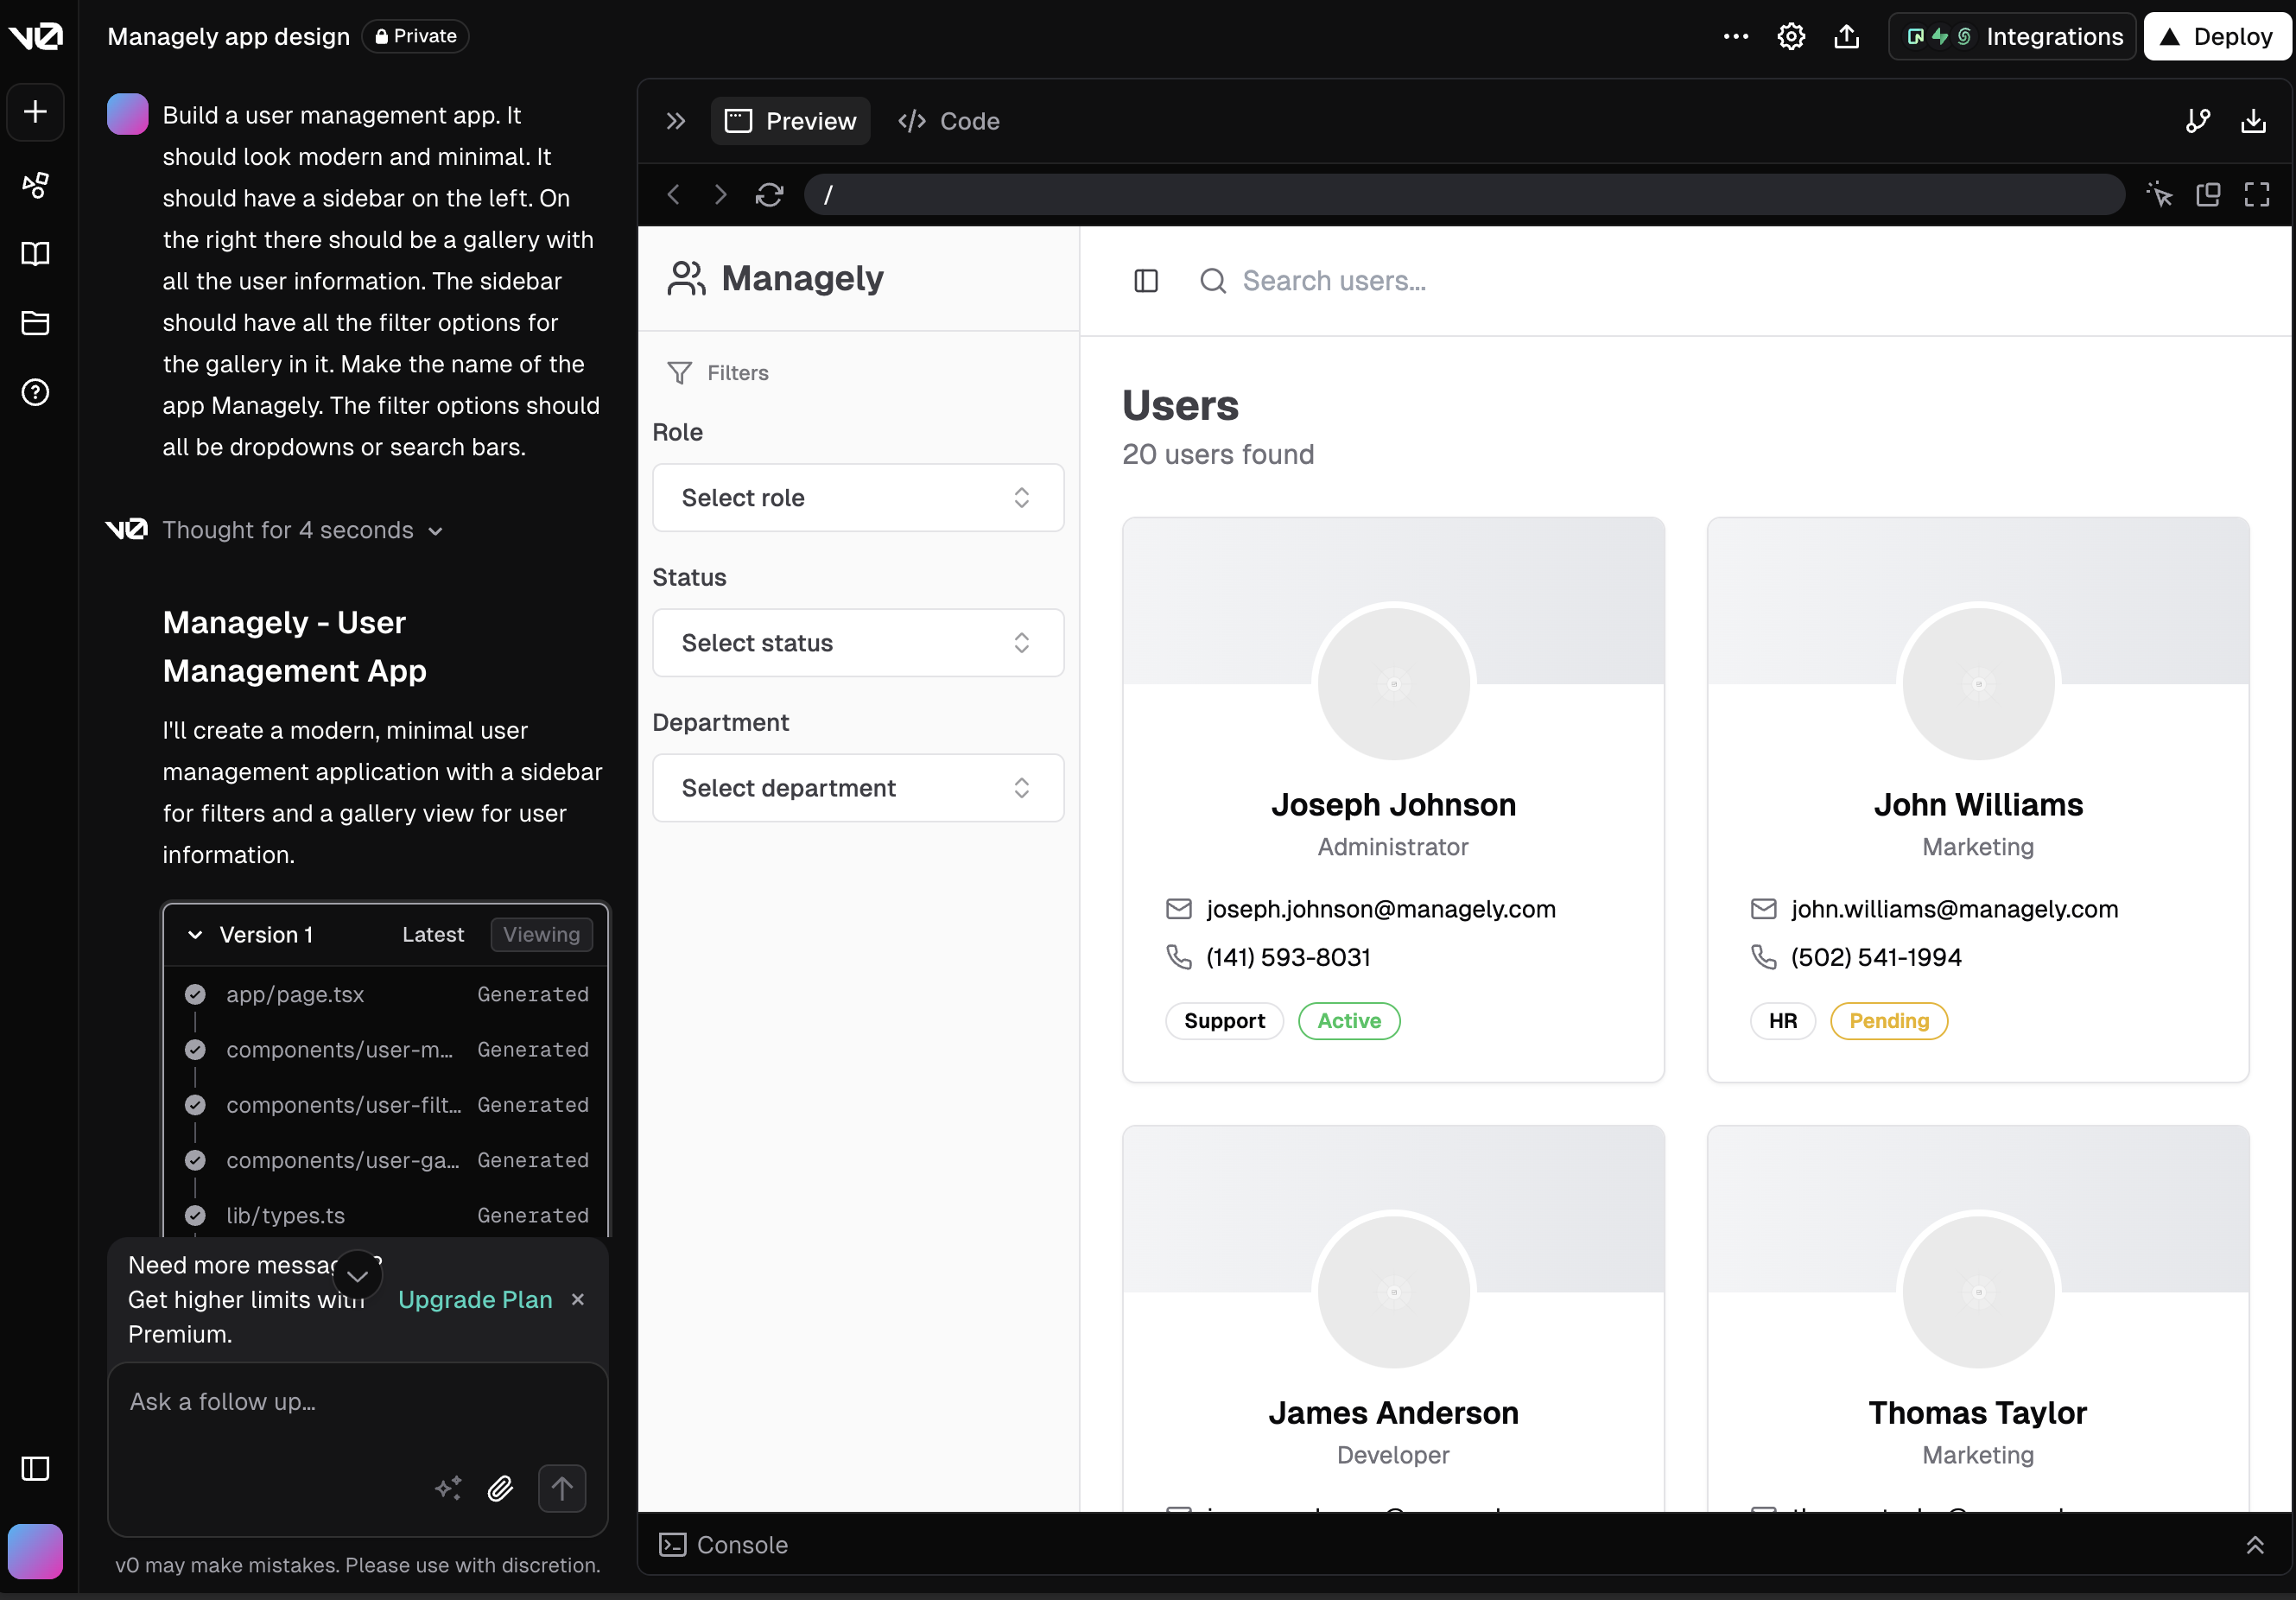
Task: Click the Private visibility badge
Action: tap(415, 36)
